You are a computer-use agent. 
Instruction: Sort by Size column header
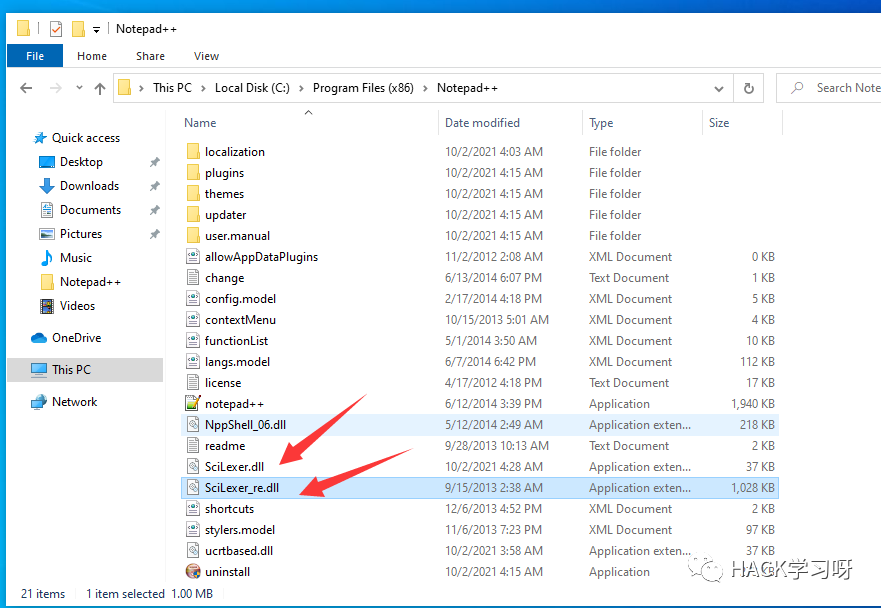[x=719, y=123]
